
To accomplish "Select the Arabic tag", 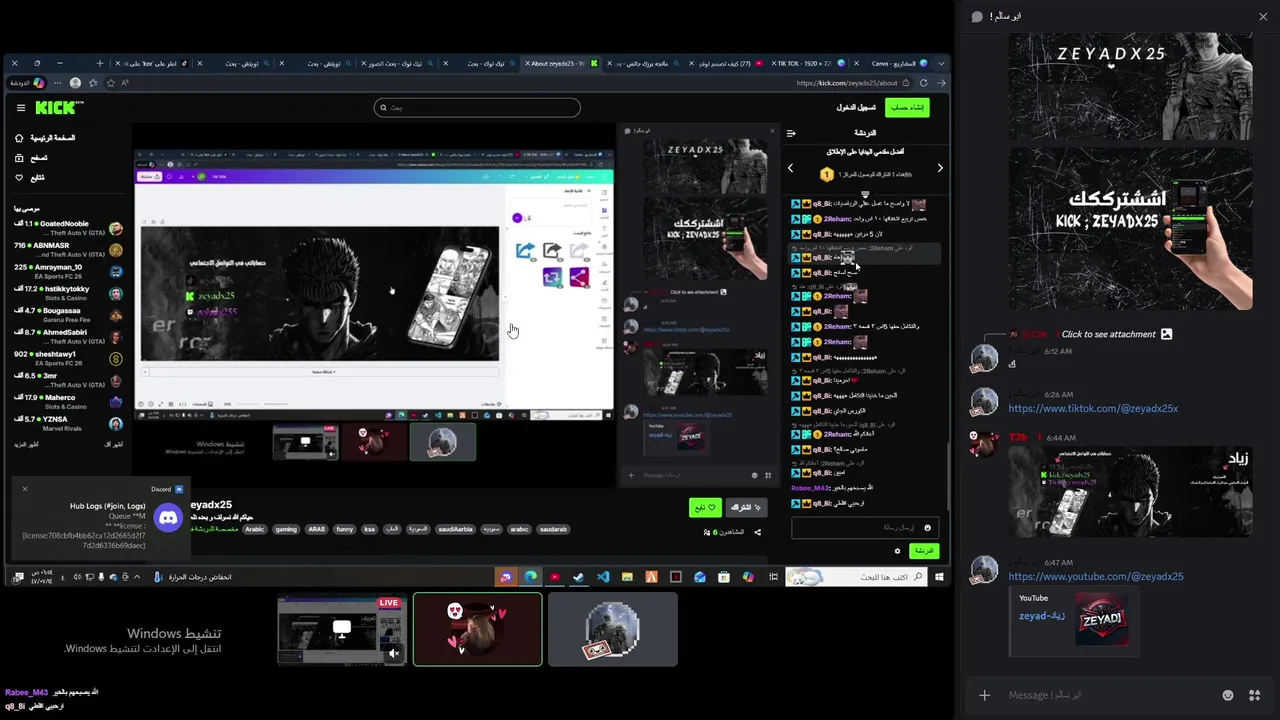I will pyautogui.click(x=255, y=529).
